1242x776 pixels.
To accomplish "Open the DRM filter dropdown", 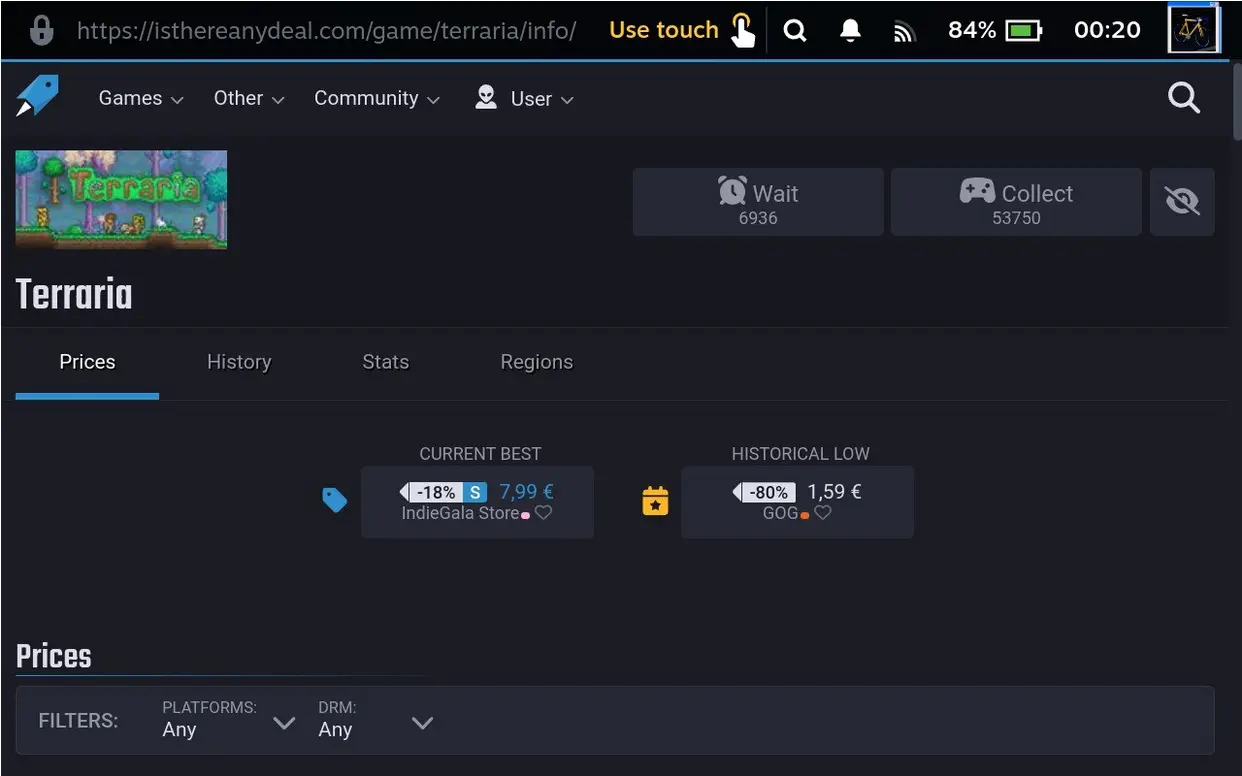I will [376, 719].
